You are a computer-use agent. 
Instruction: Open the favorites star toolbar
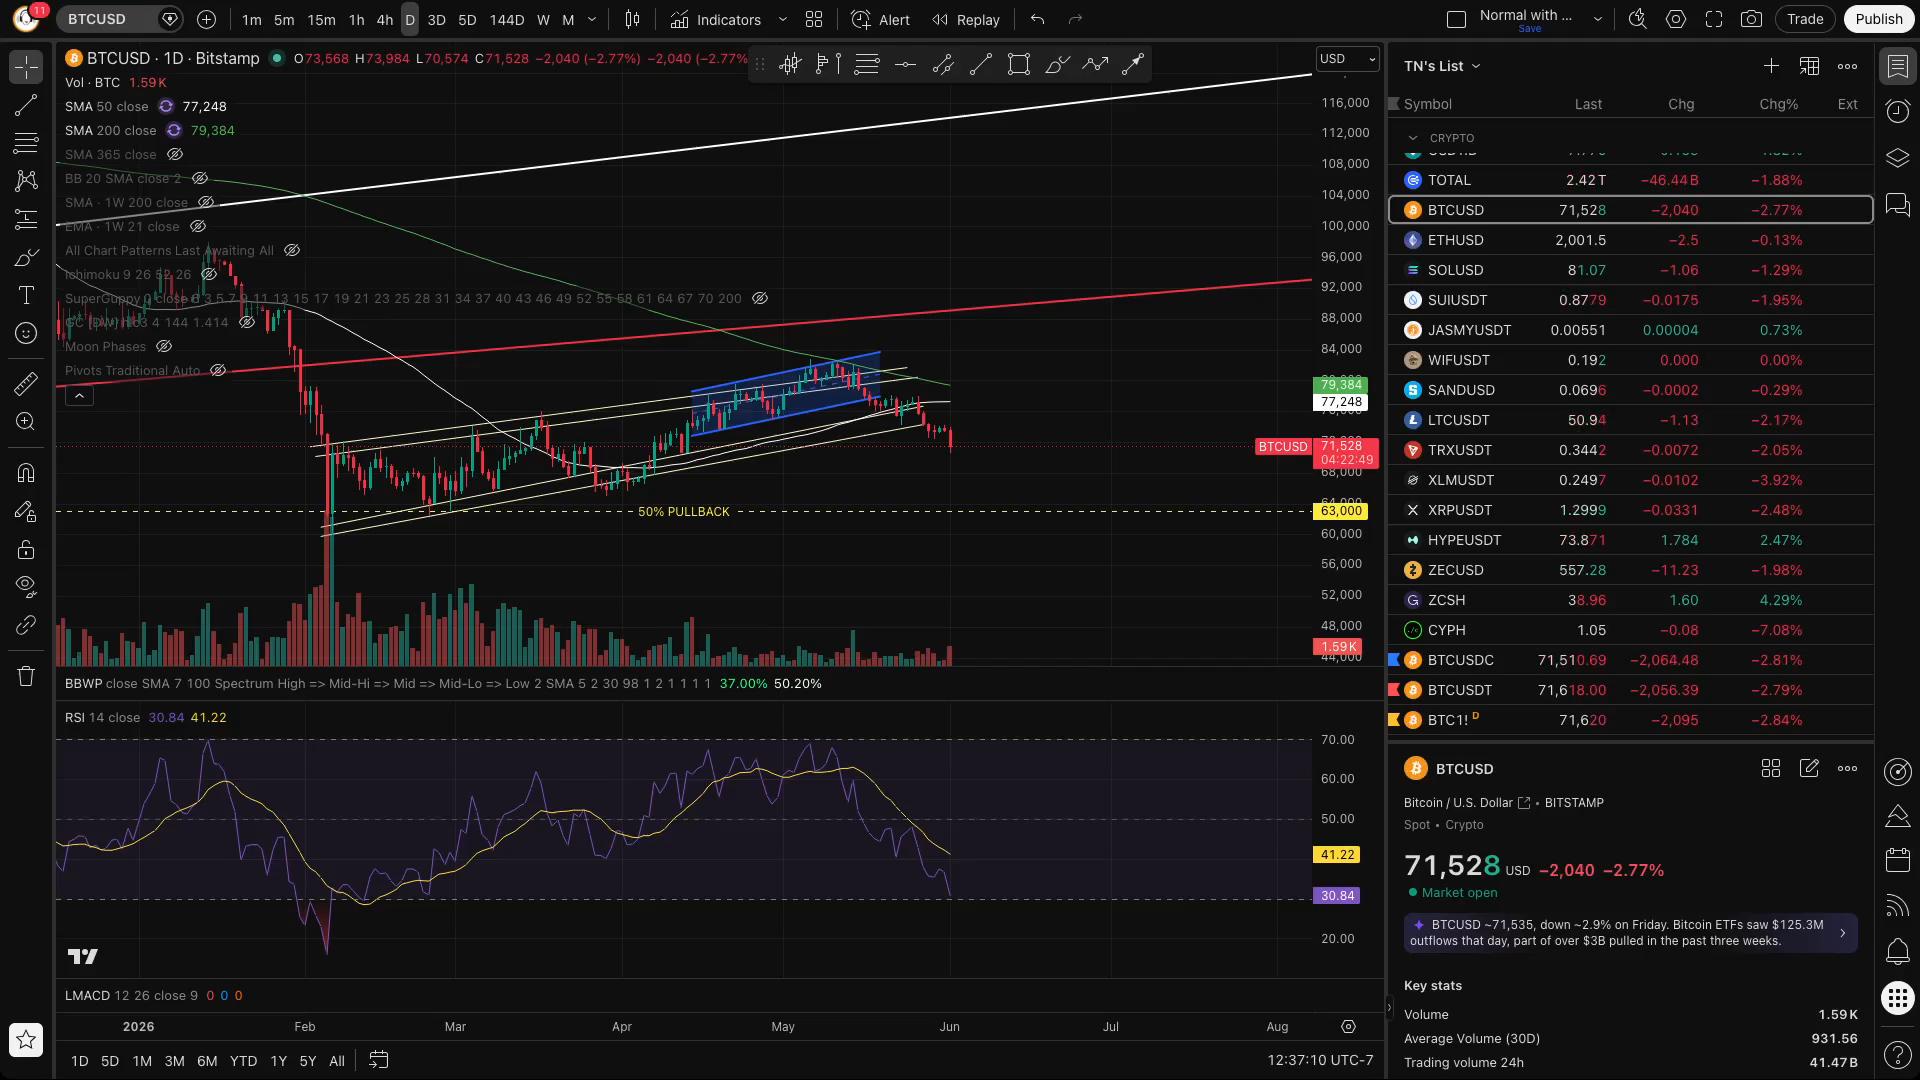click(26, 1040)
